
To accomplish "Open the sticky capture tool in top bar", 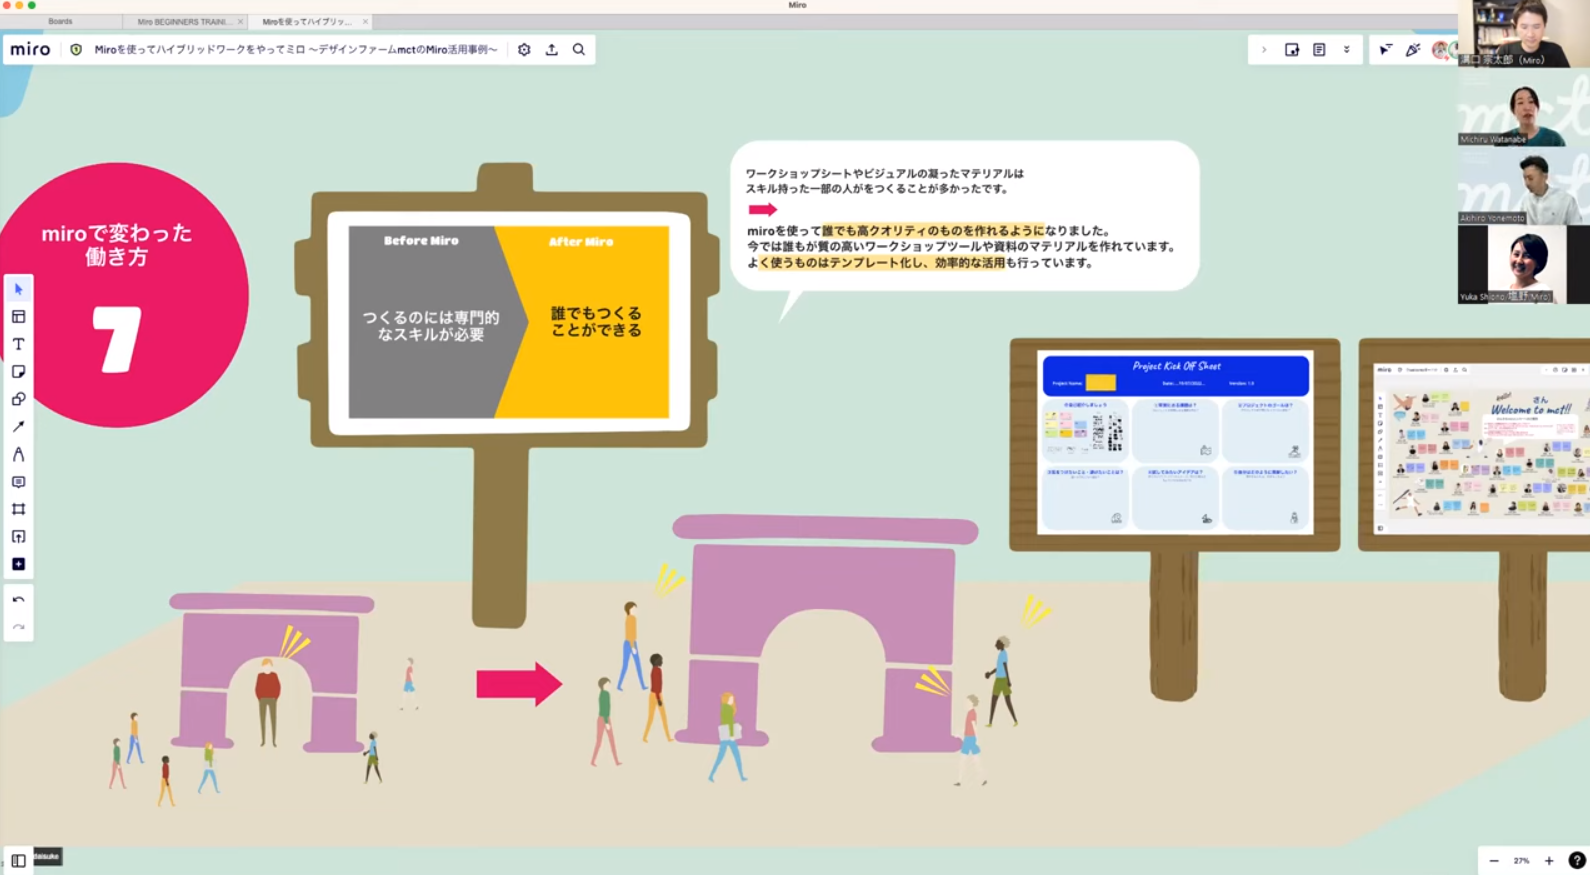I will [x=1292, y=49].
